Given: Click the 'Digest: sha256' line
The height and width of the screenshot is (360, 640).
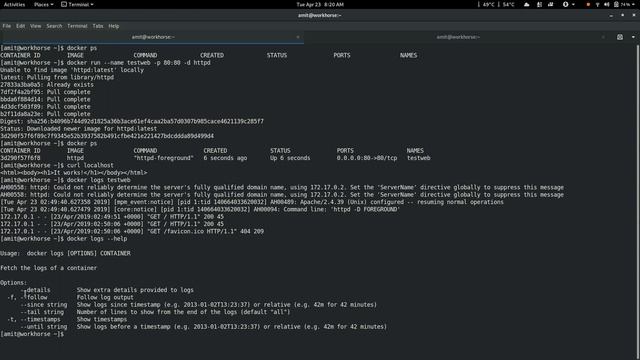Looking at the screenshot, I should pyautogui.click(x=132, y=122).
